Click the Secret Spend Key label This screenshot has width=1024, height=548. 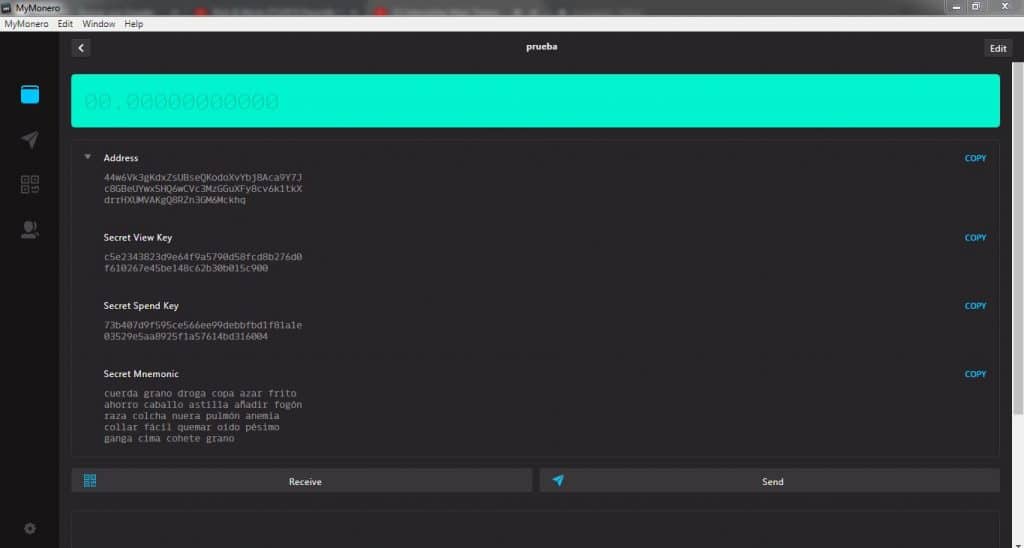coord(141,305)
